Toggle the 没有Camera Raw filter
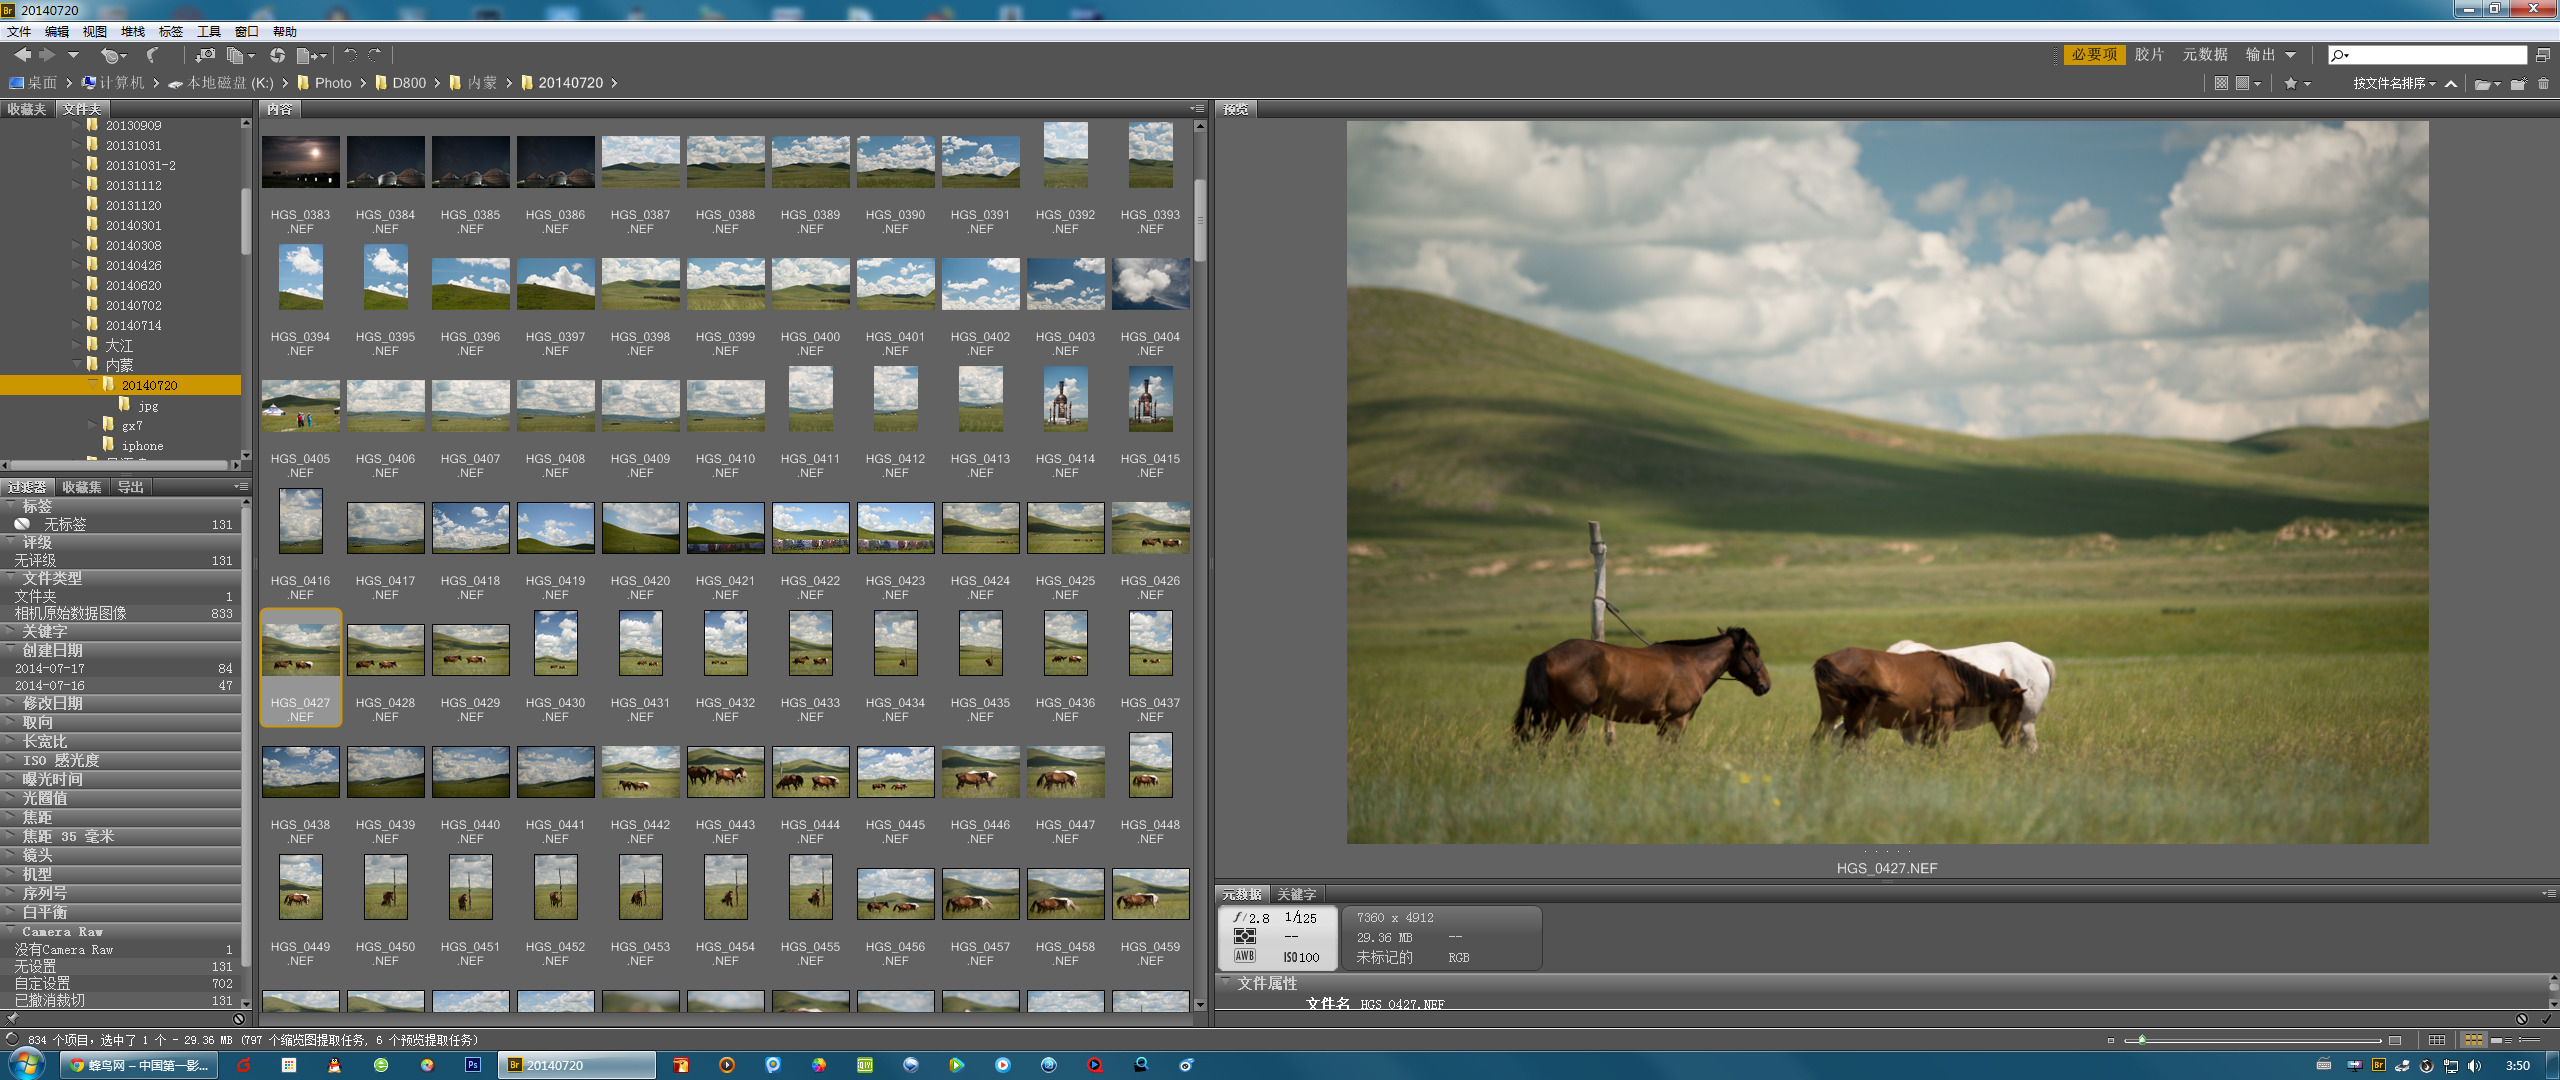Screen dimensions: 2560x1080 (x=121, y=949)
